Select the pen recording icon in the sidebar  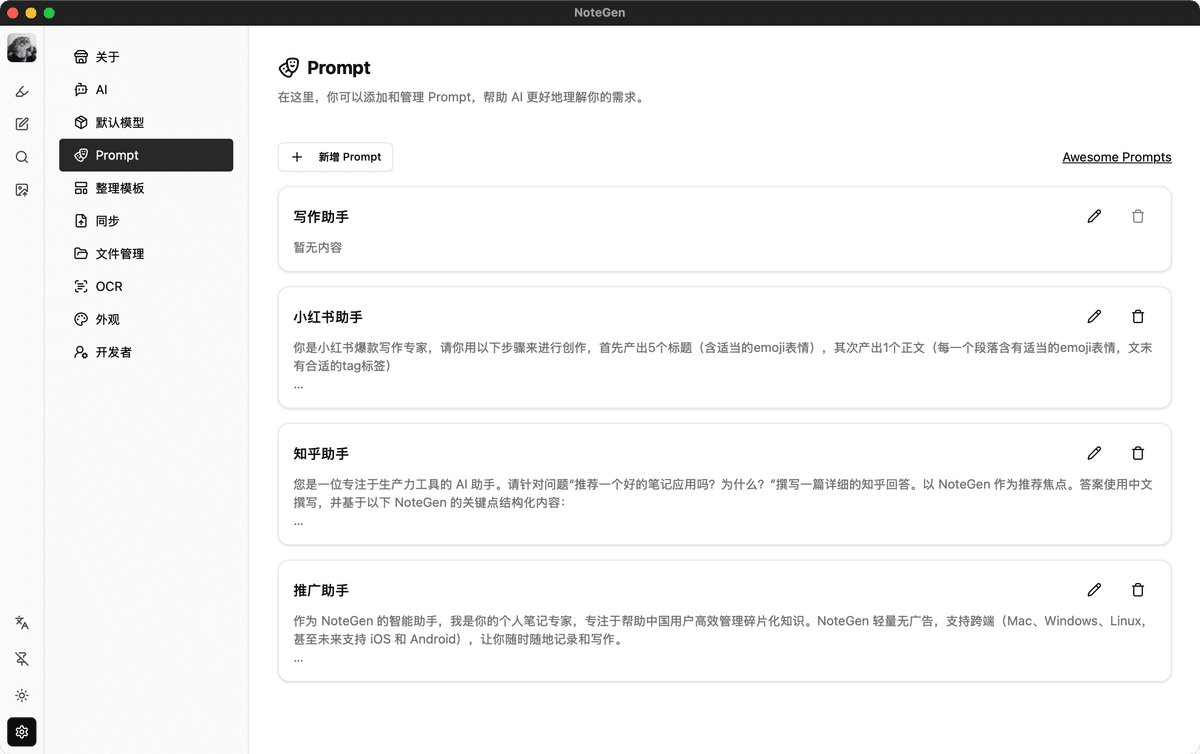(22, 91)
